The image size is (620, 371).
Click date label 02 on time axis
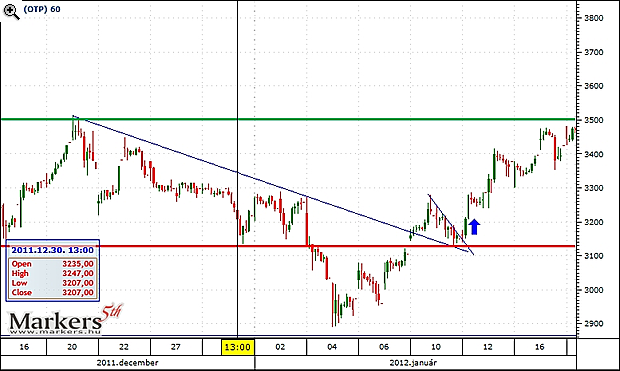280,347
